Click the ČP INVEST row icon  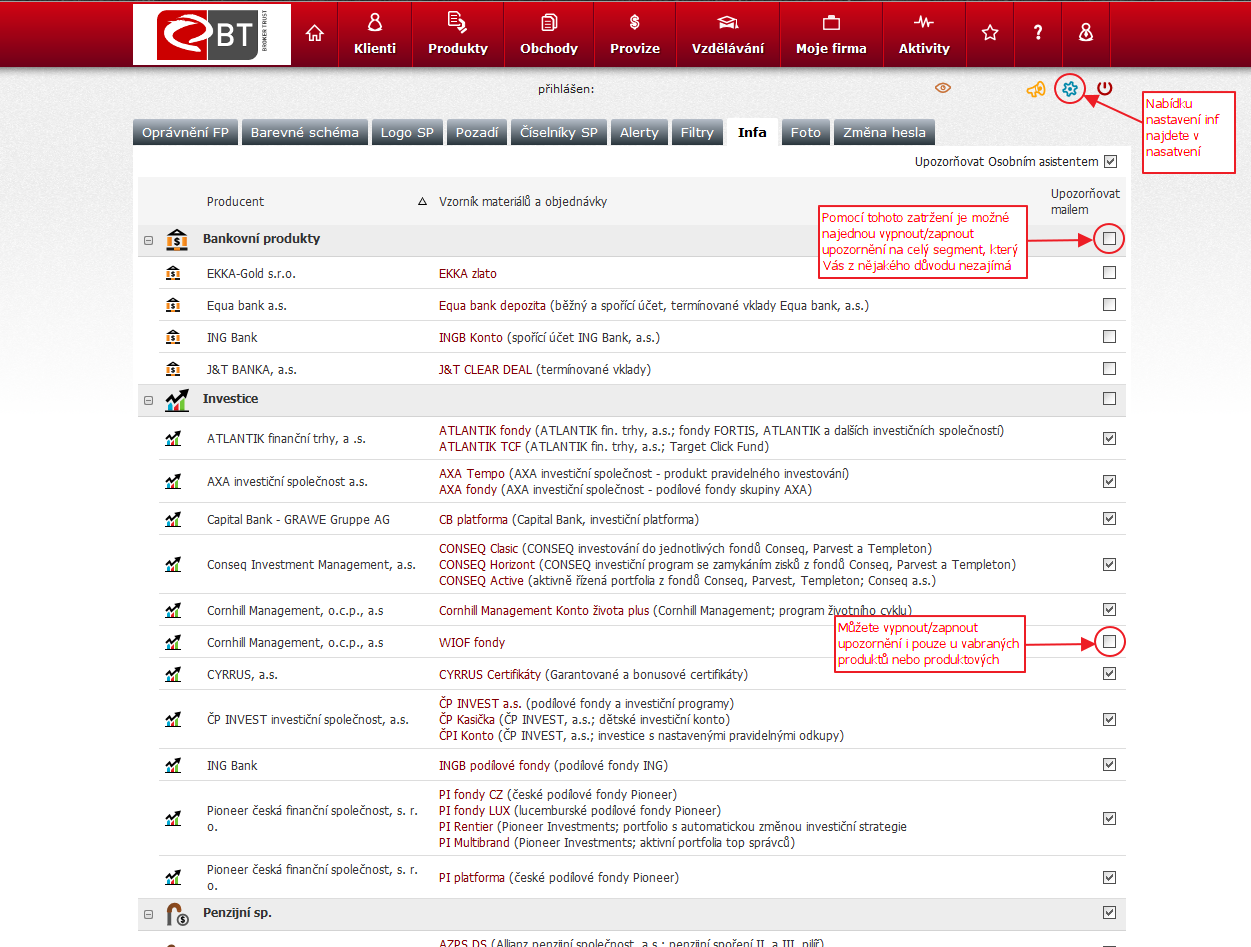[173, 719]
